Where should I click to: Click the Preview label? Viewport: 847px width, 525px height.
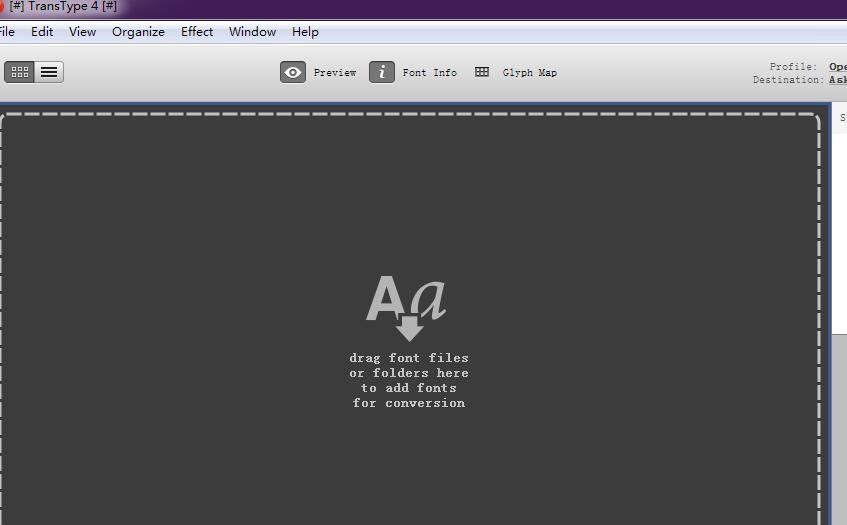[335, 72]
